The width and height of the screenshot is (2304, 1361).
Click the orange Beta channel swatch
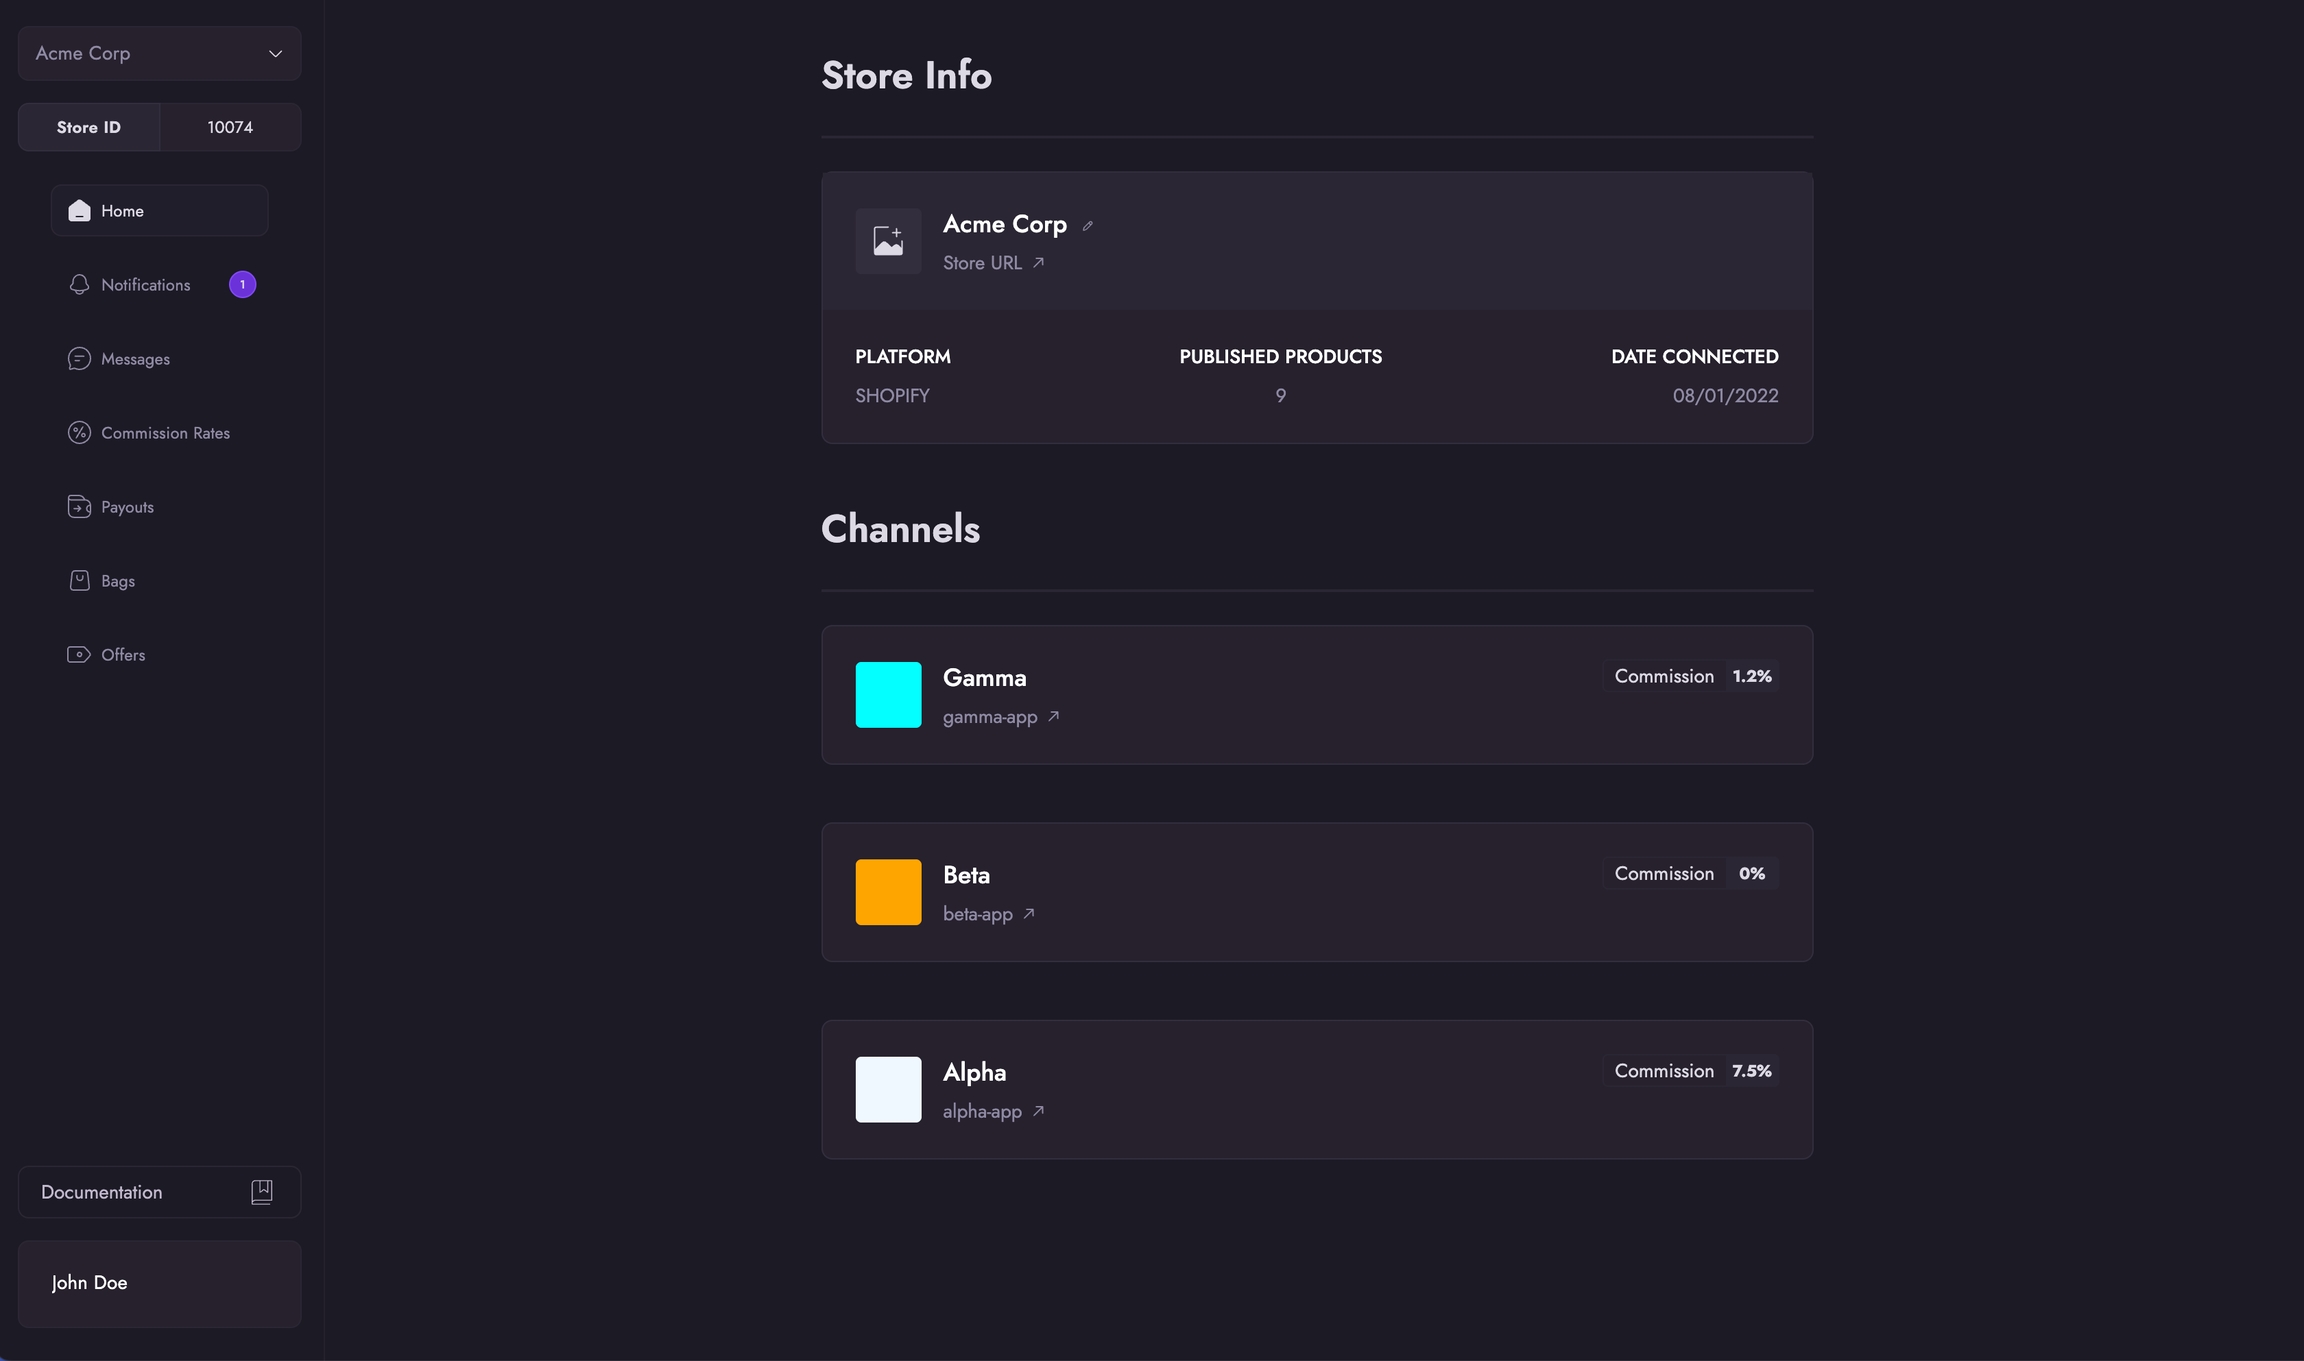888,892
